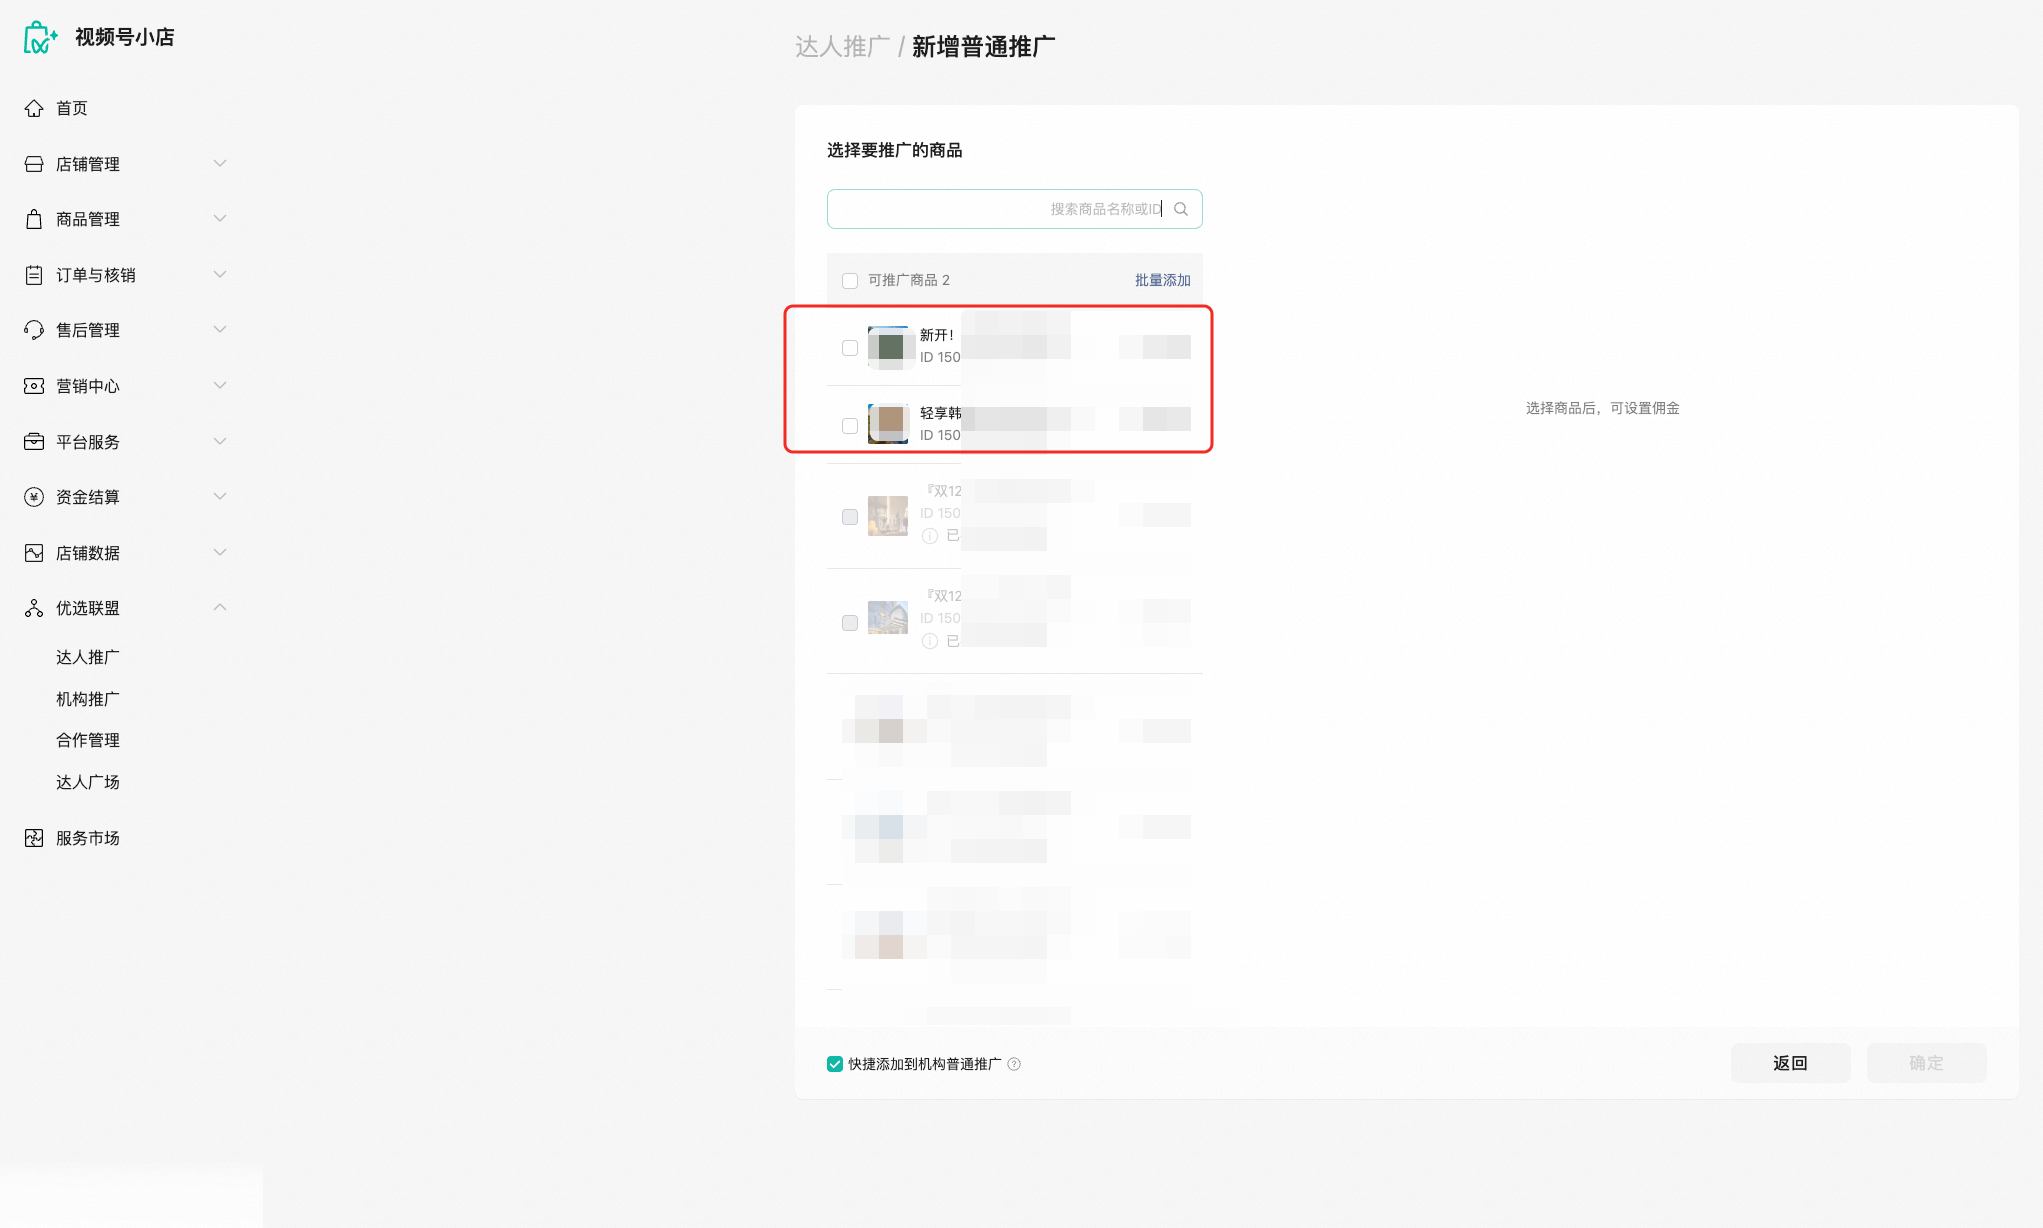Expand the 订单与核销 menu chevron
The height and width of the screenshot is (1228, 2043).
(220, 274)
